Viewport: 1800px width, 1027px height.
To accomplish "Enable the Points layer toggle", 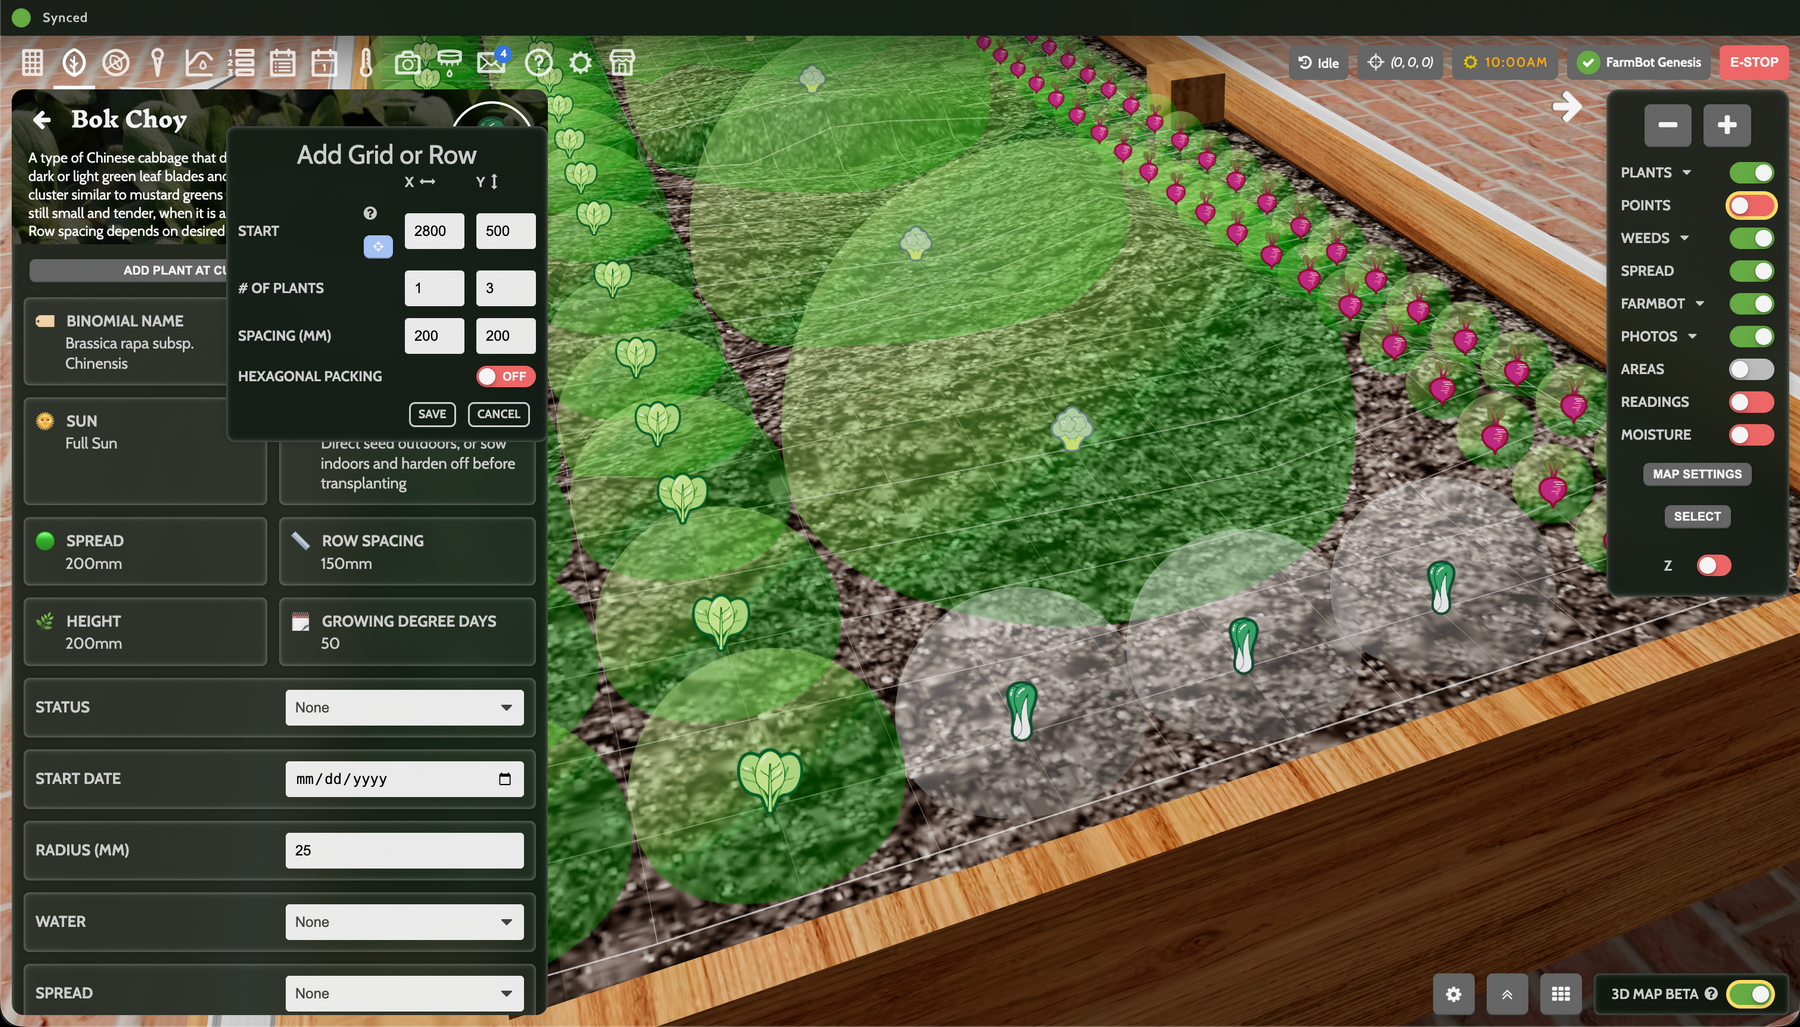I will [1750, 205].
